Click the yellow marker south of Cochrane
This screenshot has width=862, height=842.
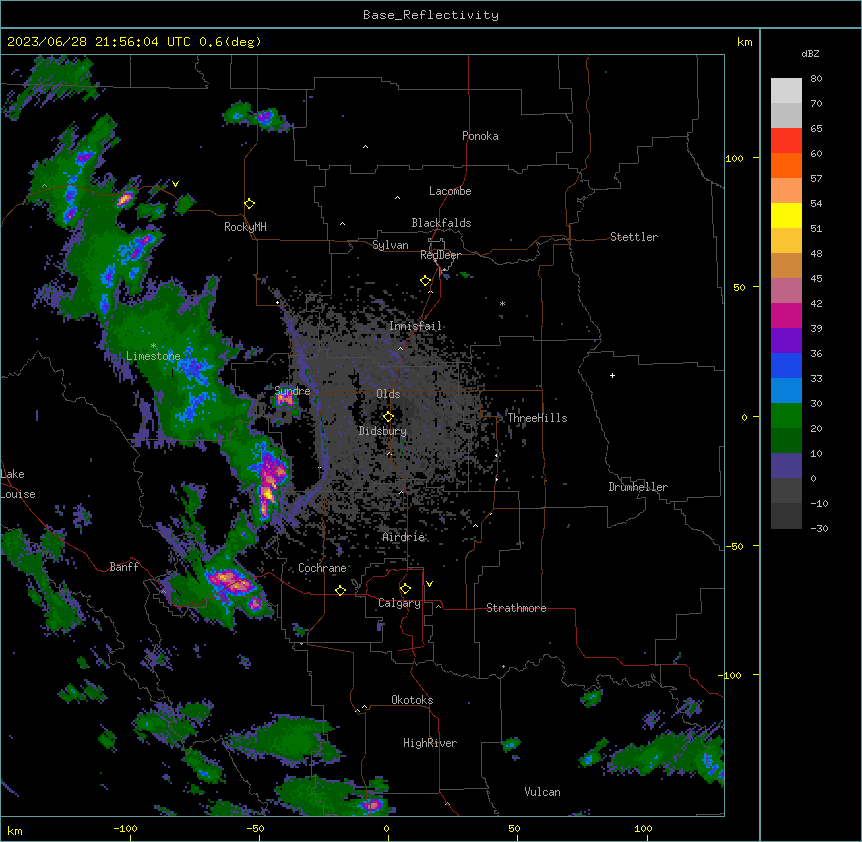[340, 591]
